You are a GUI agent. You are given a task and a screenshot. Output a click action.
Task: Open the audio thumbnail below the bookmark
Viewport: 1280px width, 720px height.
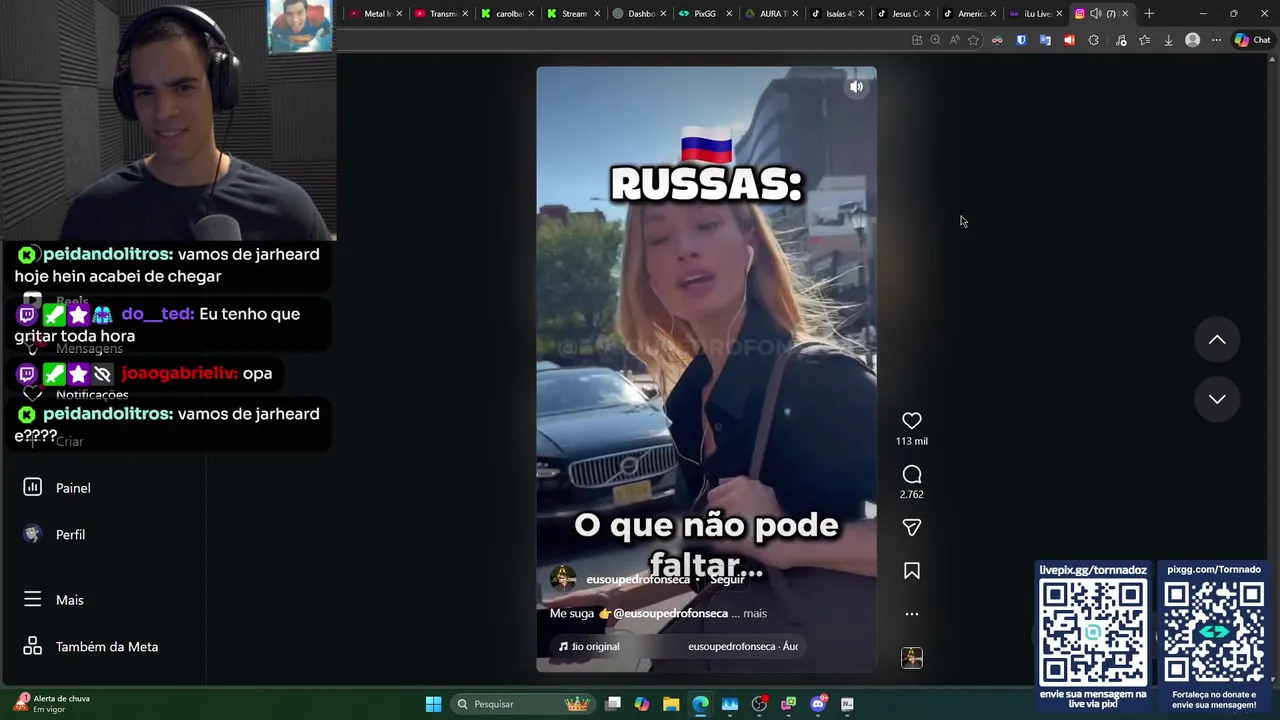pyautogui.click(x=911, y=658)
